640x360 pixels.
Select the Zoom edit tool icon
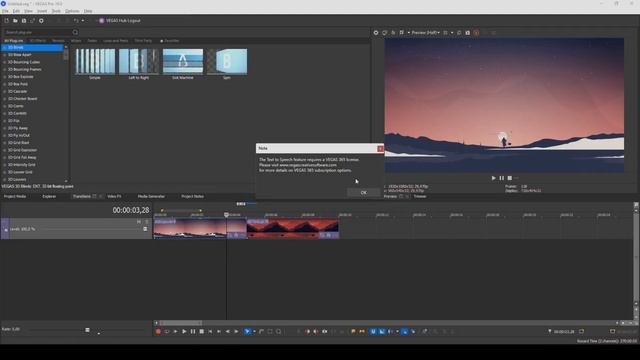[279, 331]
